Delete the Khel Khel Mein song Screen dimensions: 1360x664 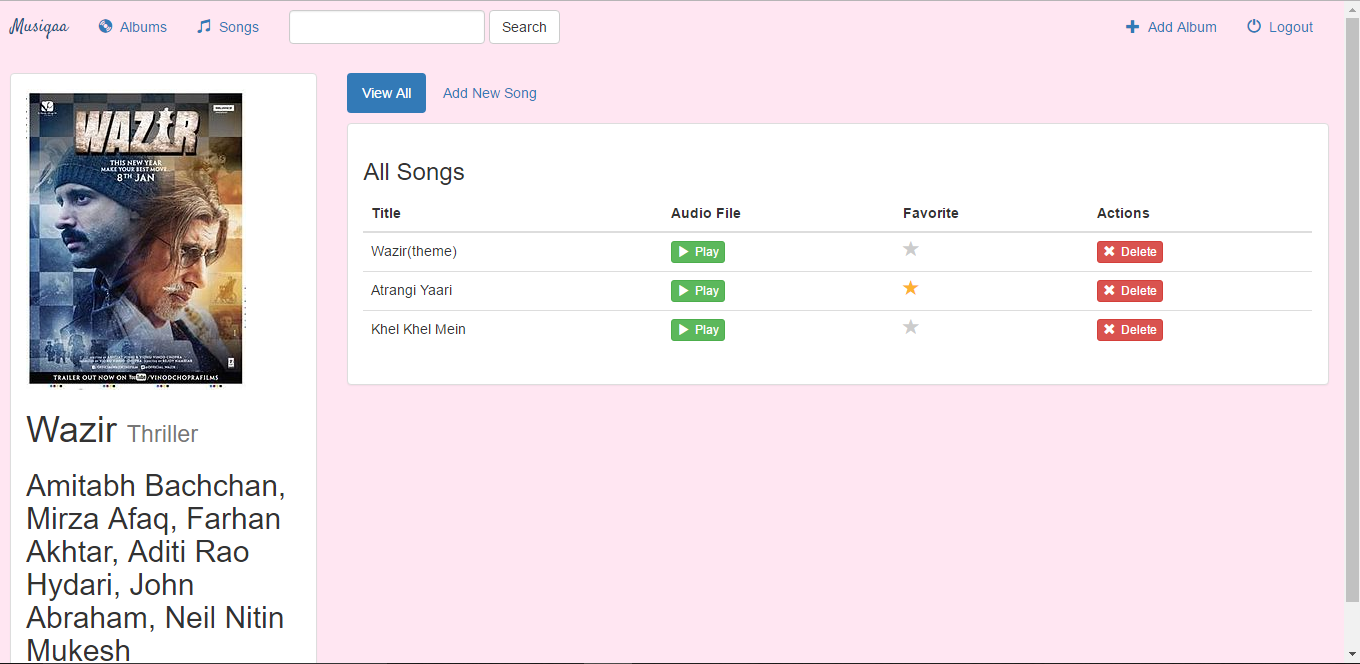click(x=1130, y=330)
